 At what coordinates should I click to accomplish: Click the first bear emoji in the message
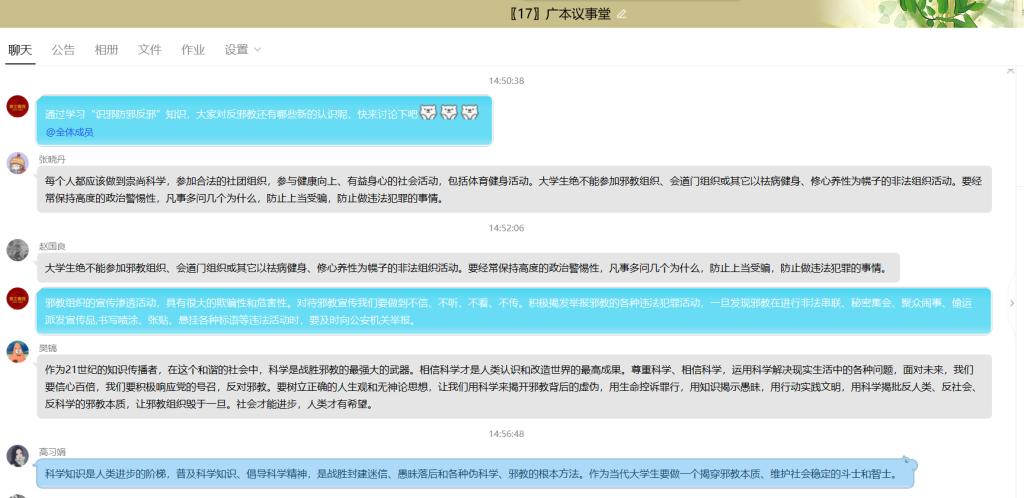pyautogui.click(x=427, y=113)
